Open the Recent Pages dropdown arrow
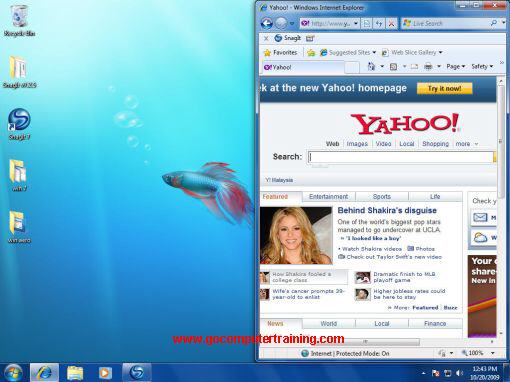The image size is (510, 382). [292, 24]
